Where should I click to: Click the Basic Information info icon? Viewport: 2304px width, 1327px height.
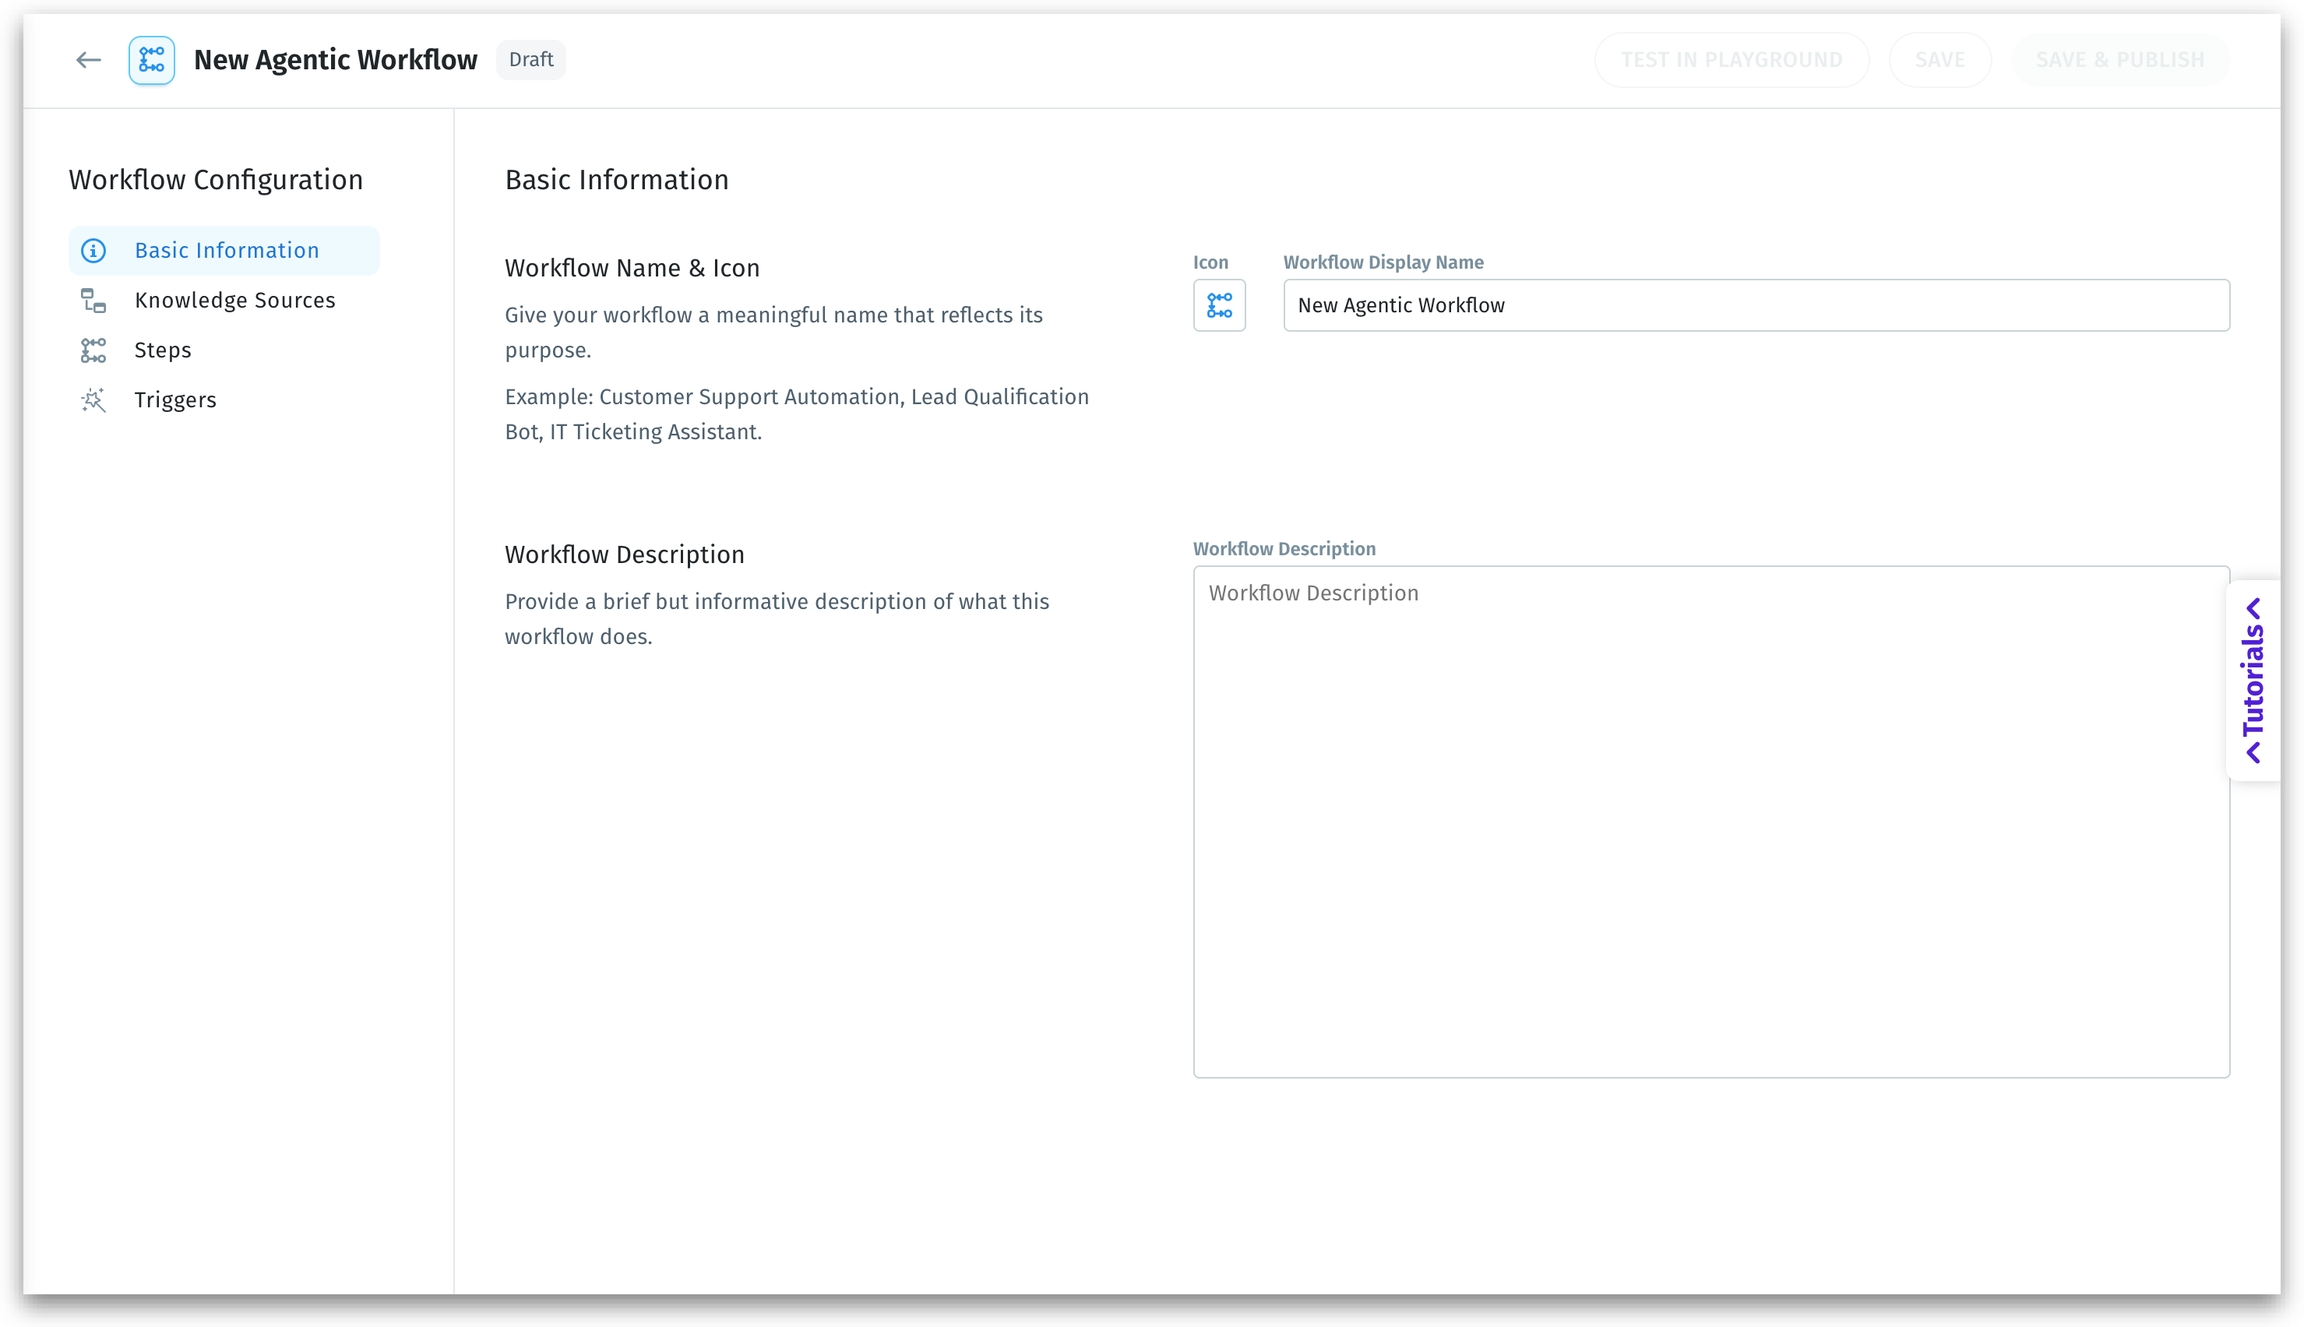coord(94,251)
